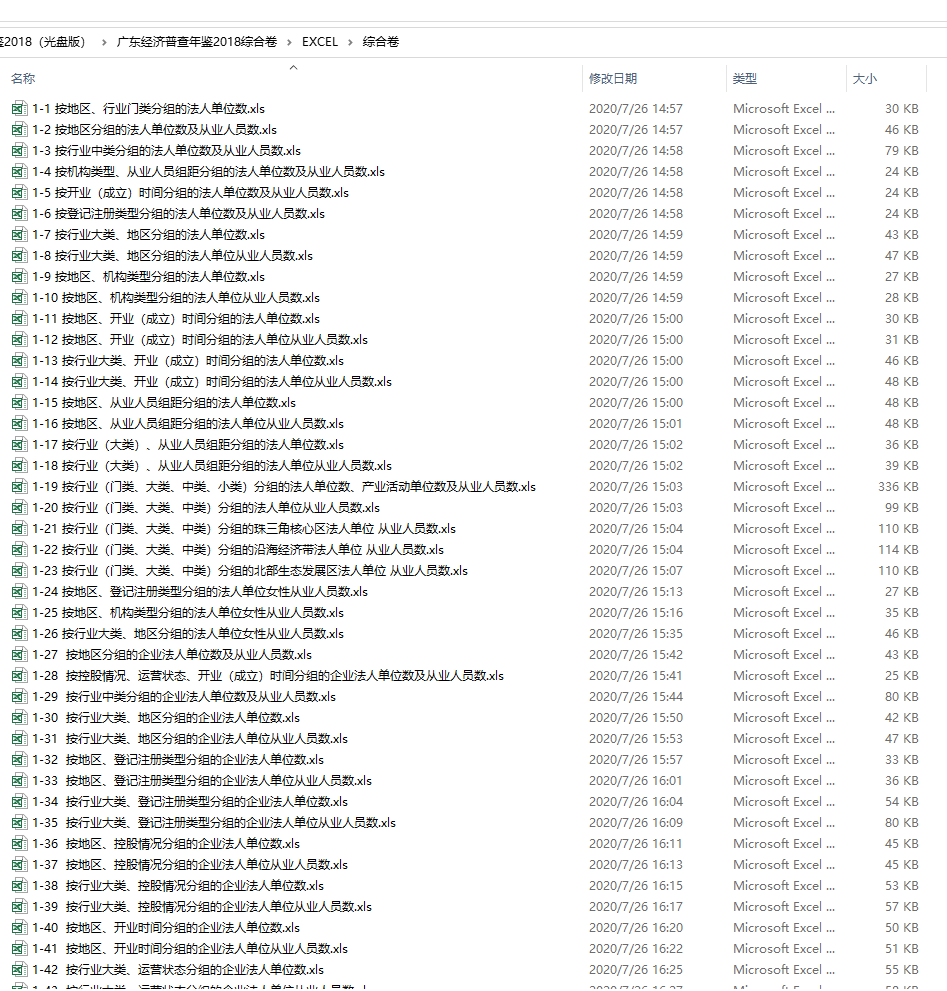Expand chevron after EXCEL breadcrumb
The width and height of the screenshot is (947, 991).
pyautogui.click(x=350, y=42)
